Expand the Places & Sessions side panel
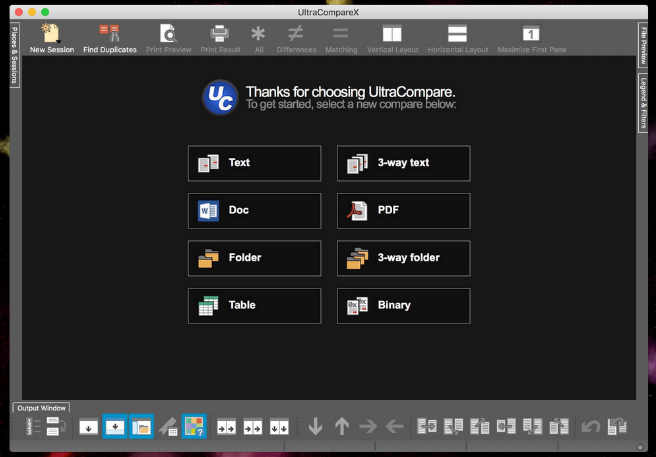Screen dimensions: 656x457 tap(15, 55)
